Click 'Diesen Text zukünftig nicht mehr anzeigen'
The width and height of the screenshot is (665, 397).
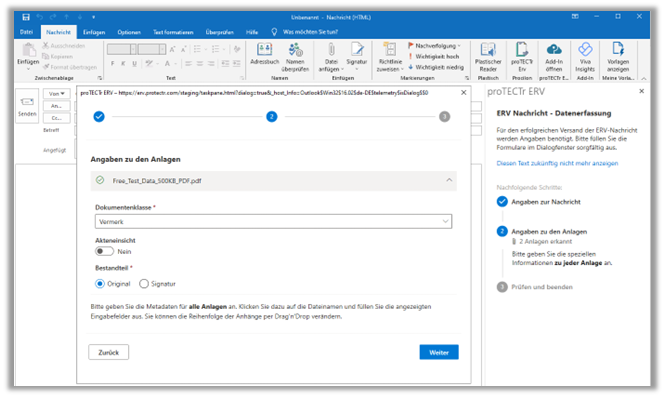click(557, 163)
